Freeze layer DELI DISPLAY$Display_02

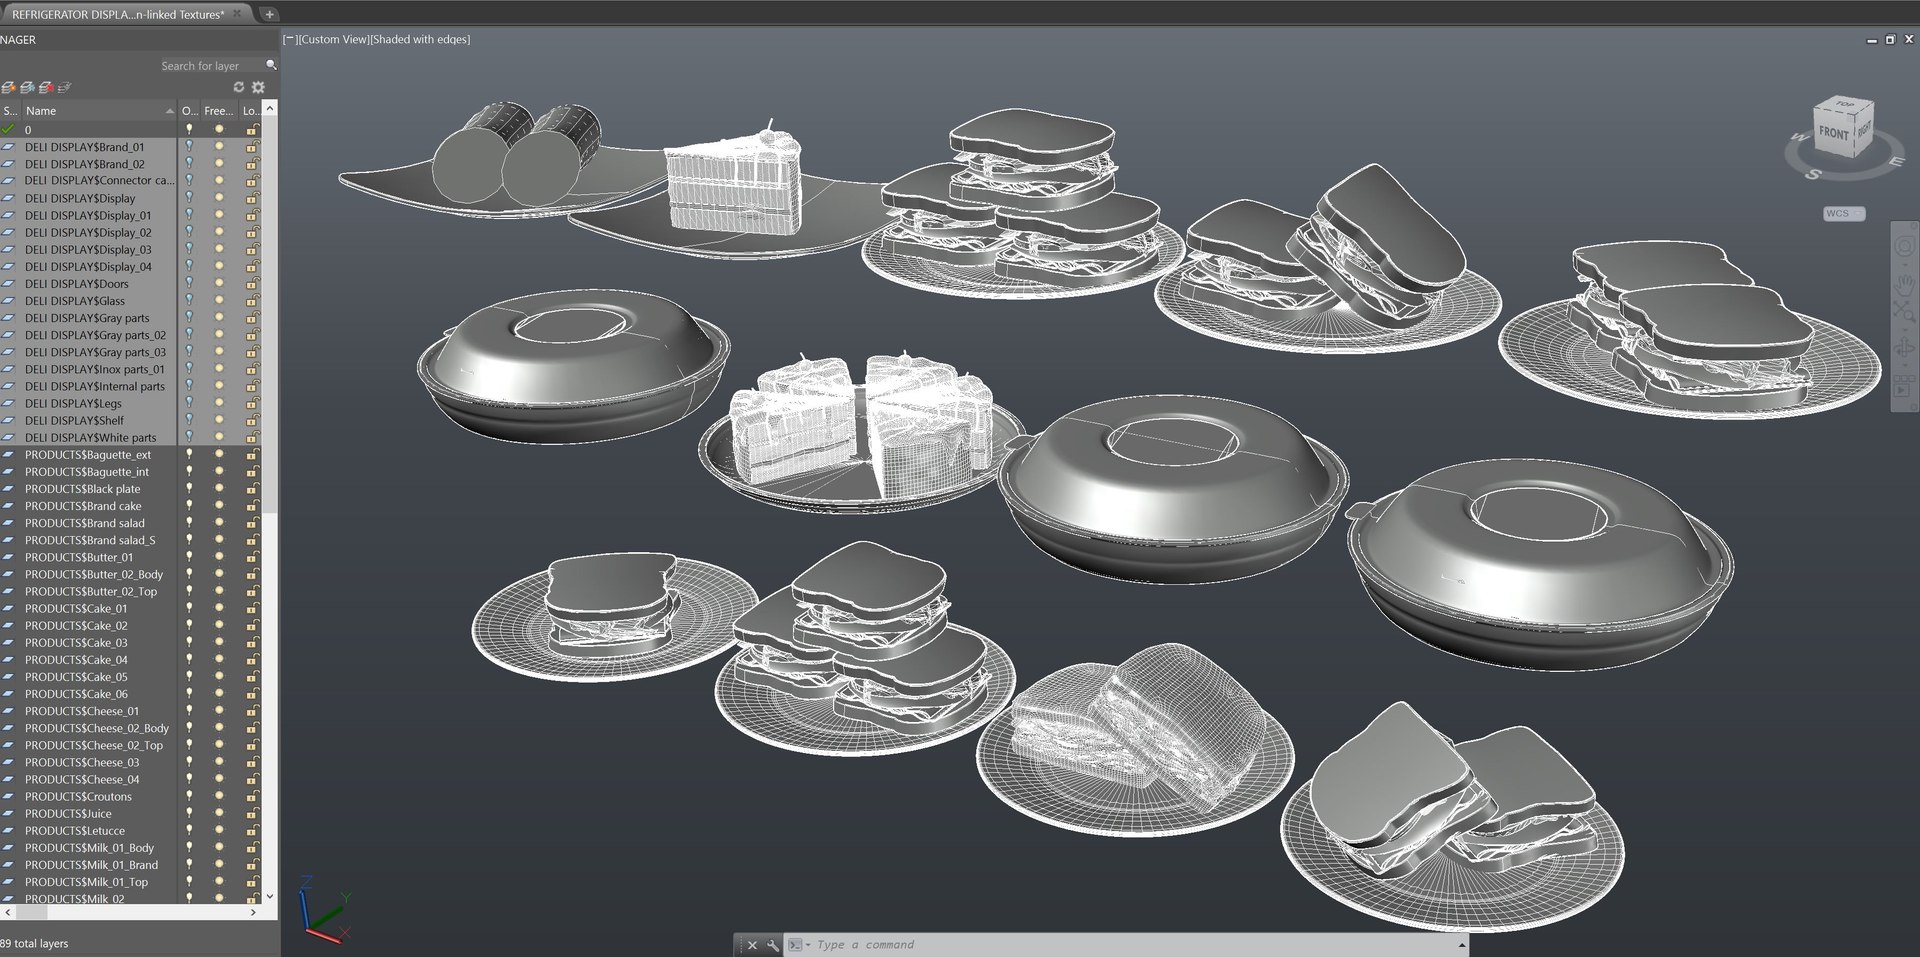219,232
